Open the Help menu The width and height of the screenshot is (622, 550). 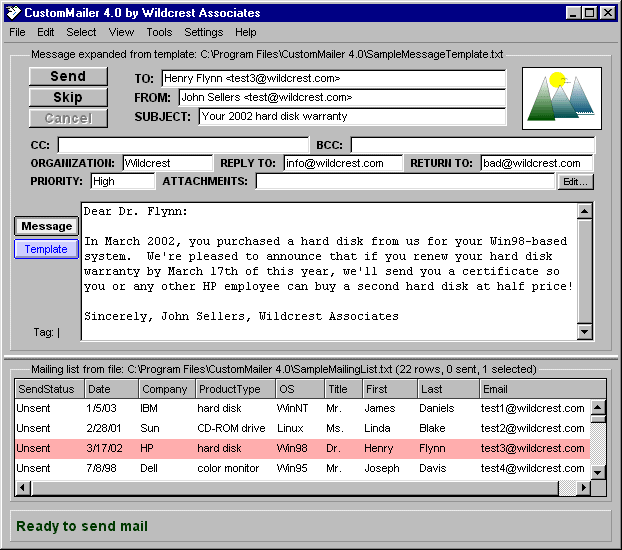[246, 32]
